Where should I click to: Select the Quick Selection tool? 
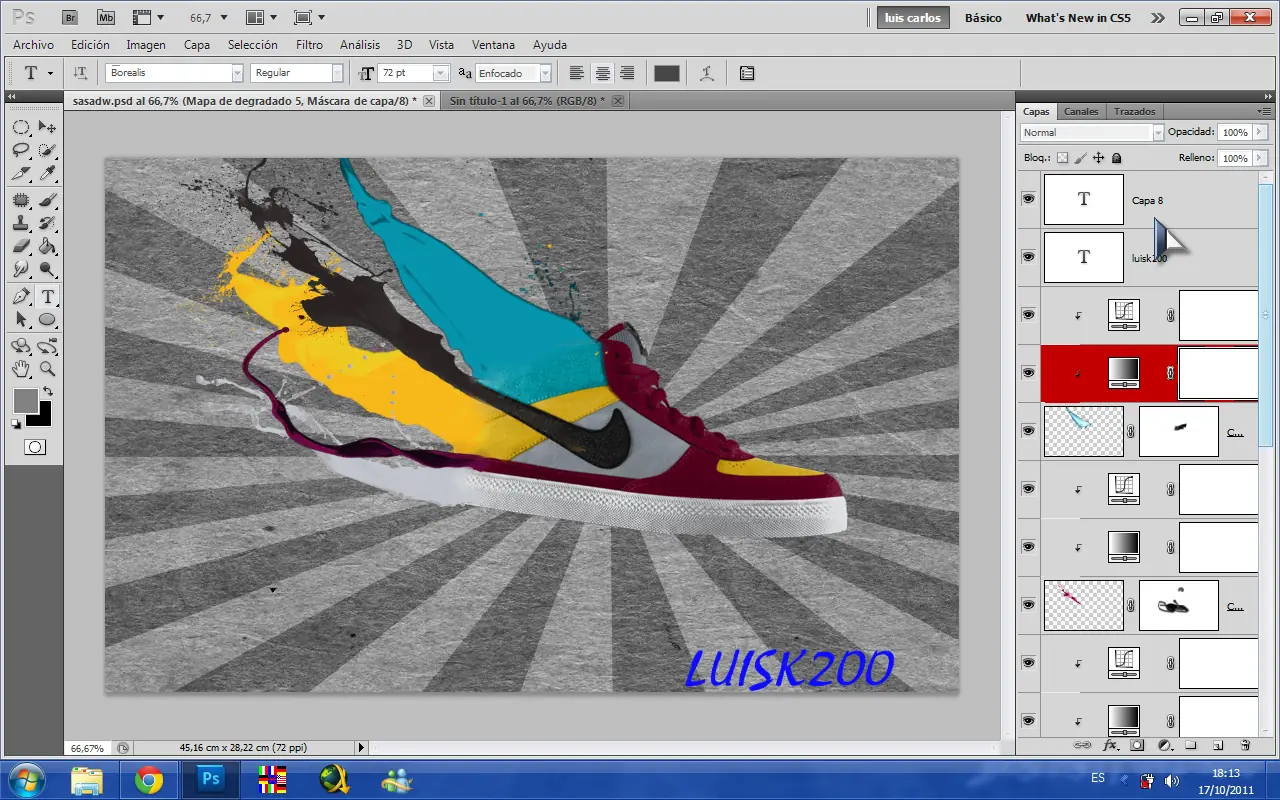(47, 151)
